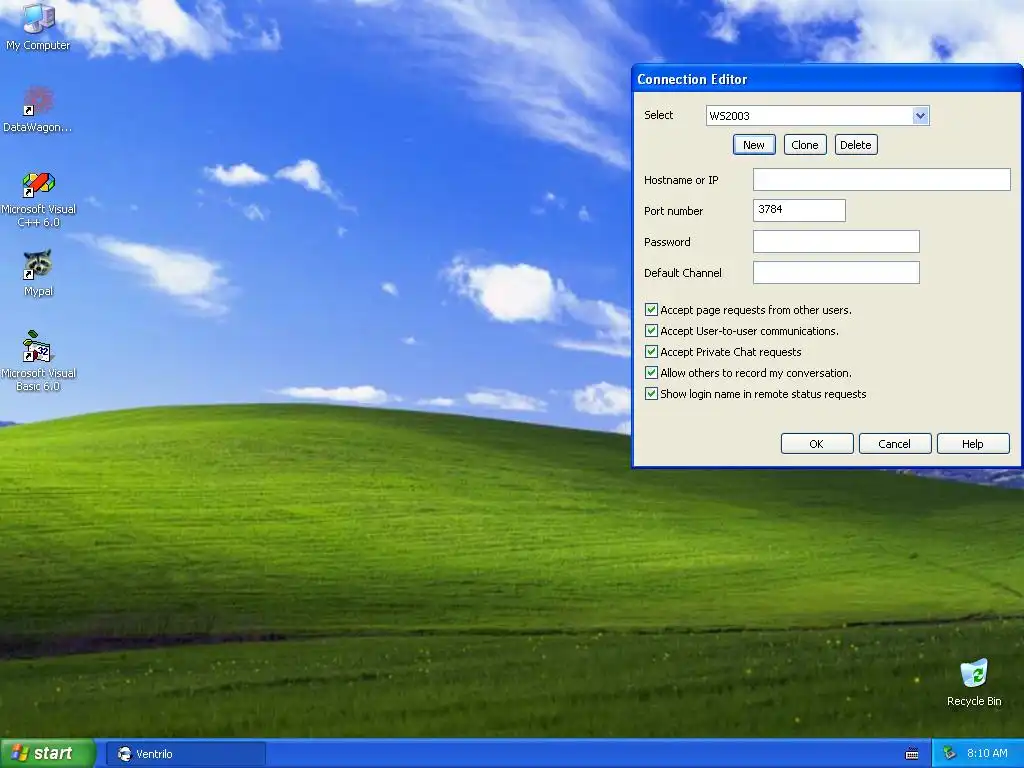Switch to Ventrilo taskbar button
The width and height of the screenshot is (1024, 768).
tap(185, 754)
